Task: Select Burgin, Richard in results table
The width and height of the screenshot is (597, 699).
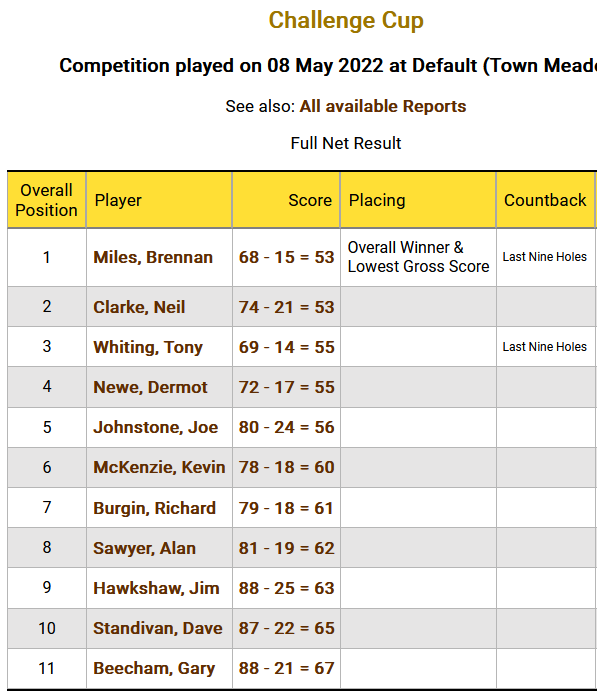Action: [x=154, y=508]
